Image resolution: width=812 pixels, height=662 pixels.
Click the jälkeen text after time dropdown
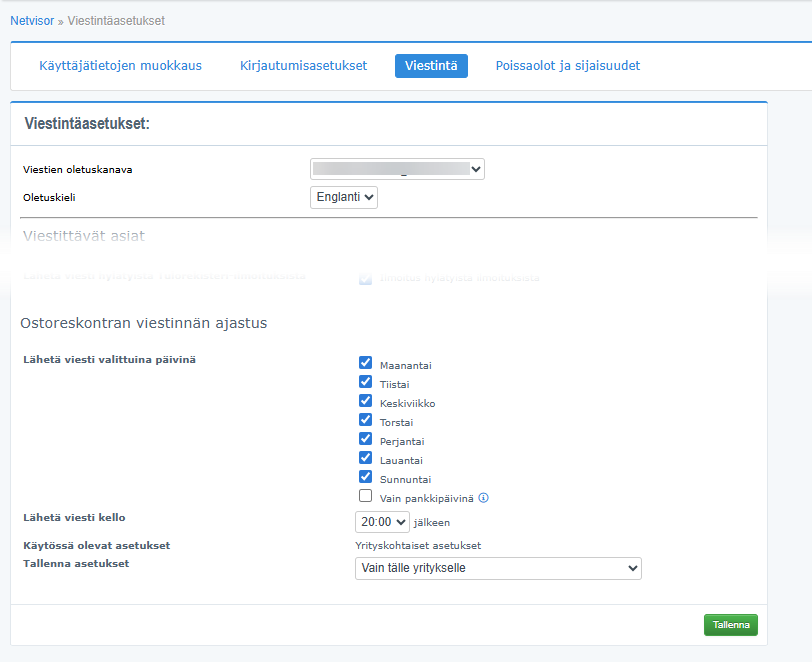point(432,523)
